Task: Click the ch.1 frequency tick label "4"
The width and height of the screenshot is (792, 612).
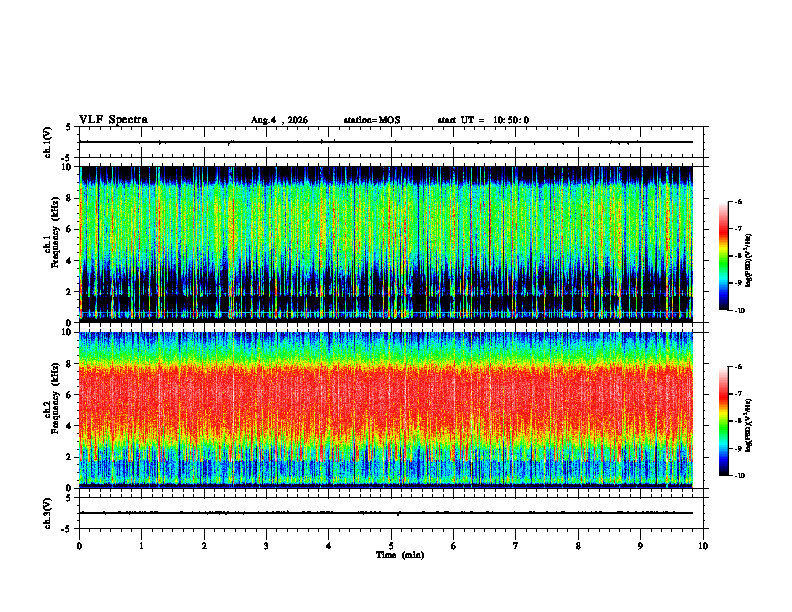Action: coord(70,261)
